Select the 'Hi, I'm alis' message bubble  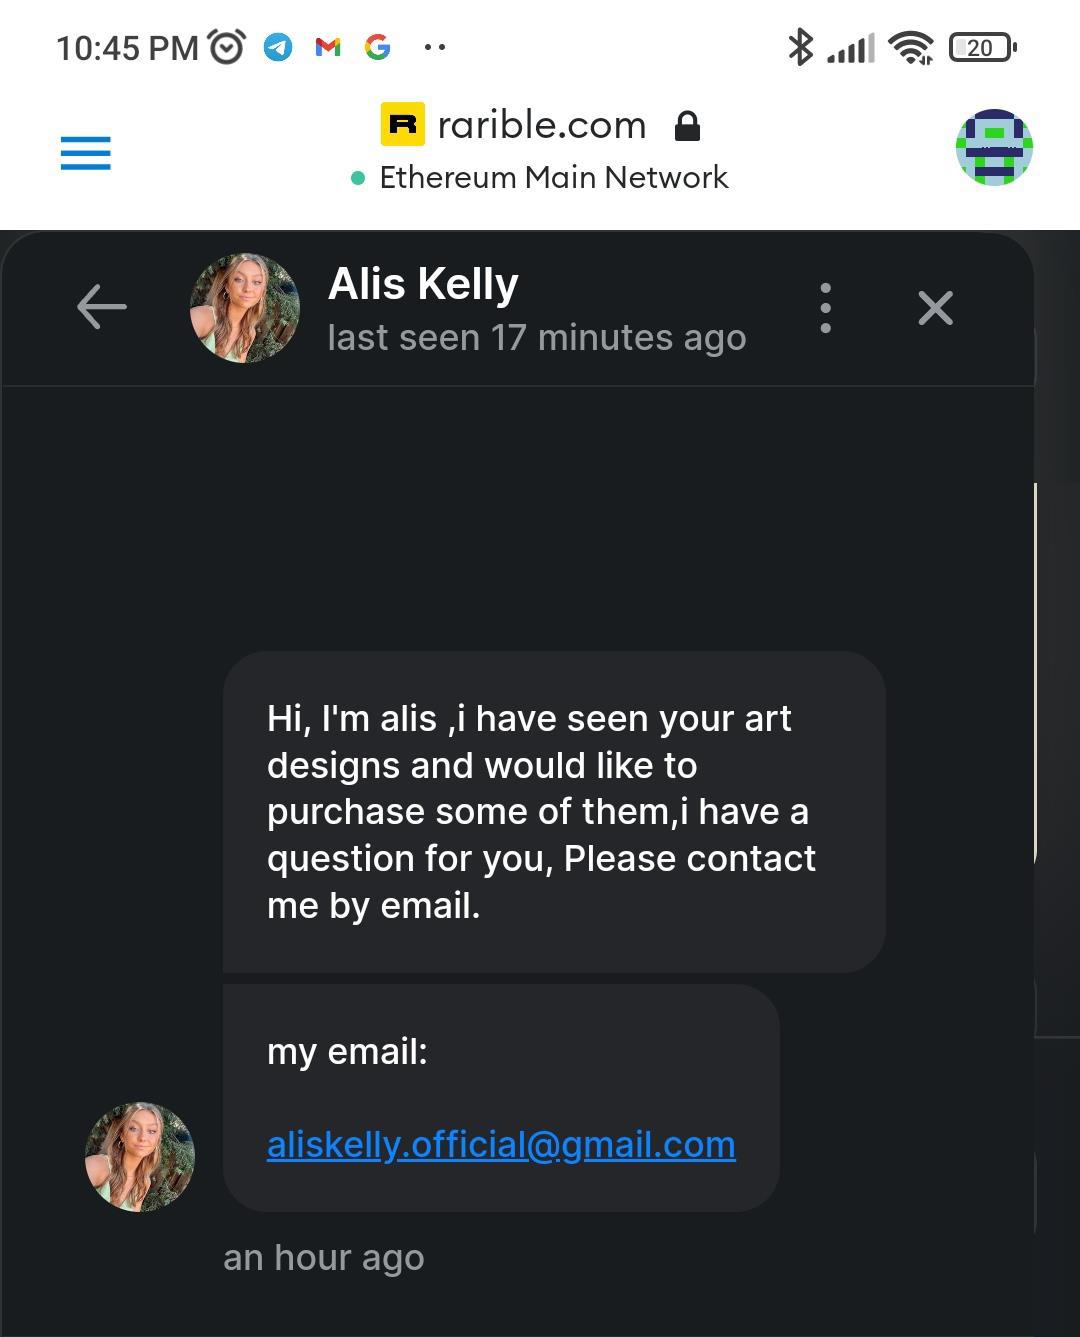[553, 811]
